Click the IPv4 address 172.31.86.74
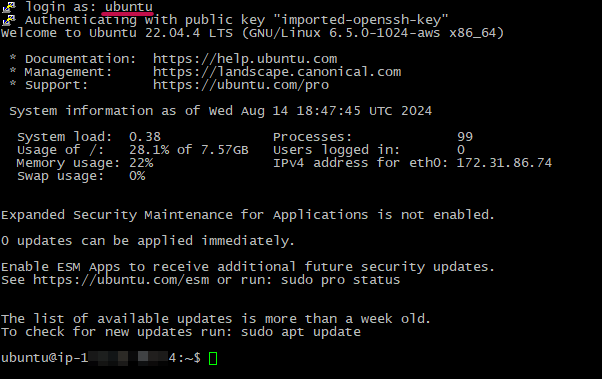Image resolution: width=602 pixels, height=379 pixels. [x=504, y=163]
